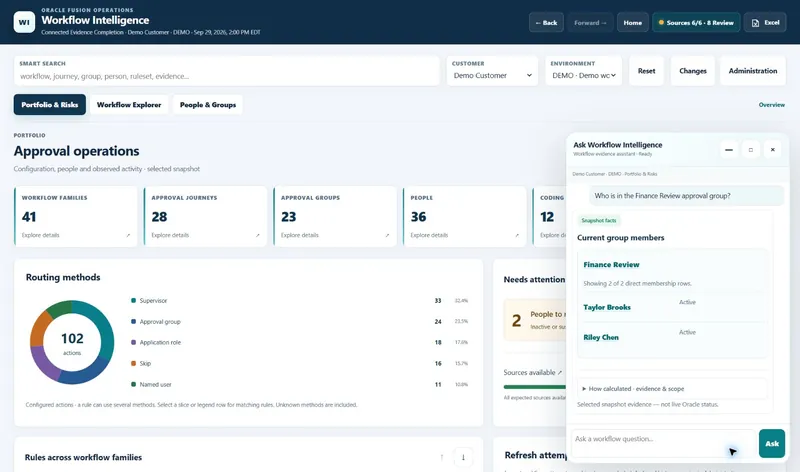
Task: Click the up arrow in Rules across workflow families
Action: [442, 457]
